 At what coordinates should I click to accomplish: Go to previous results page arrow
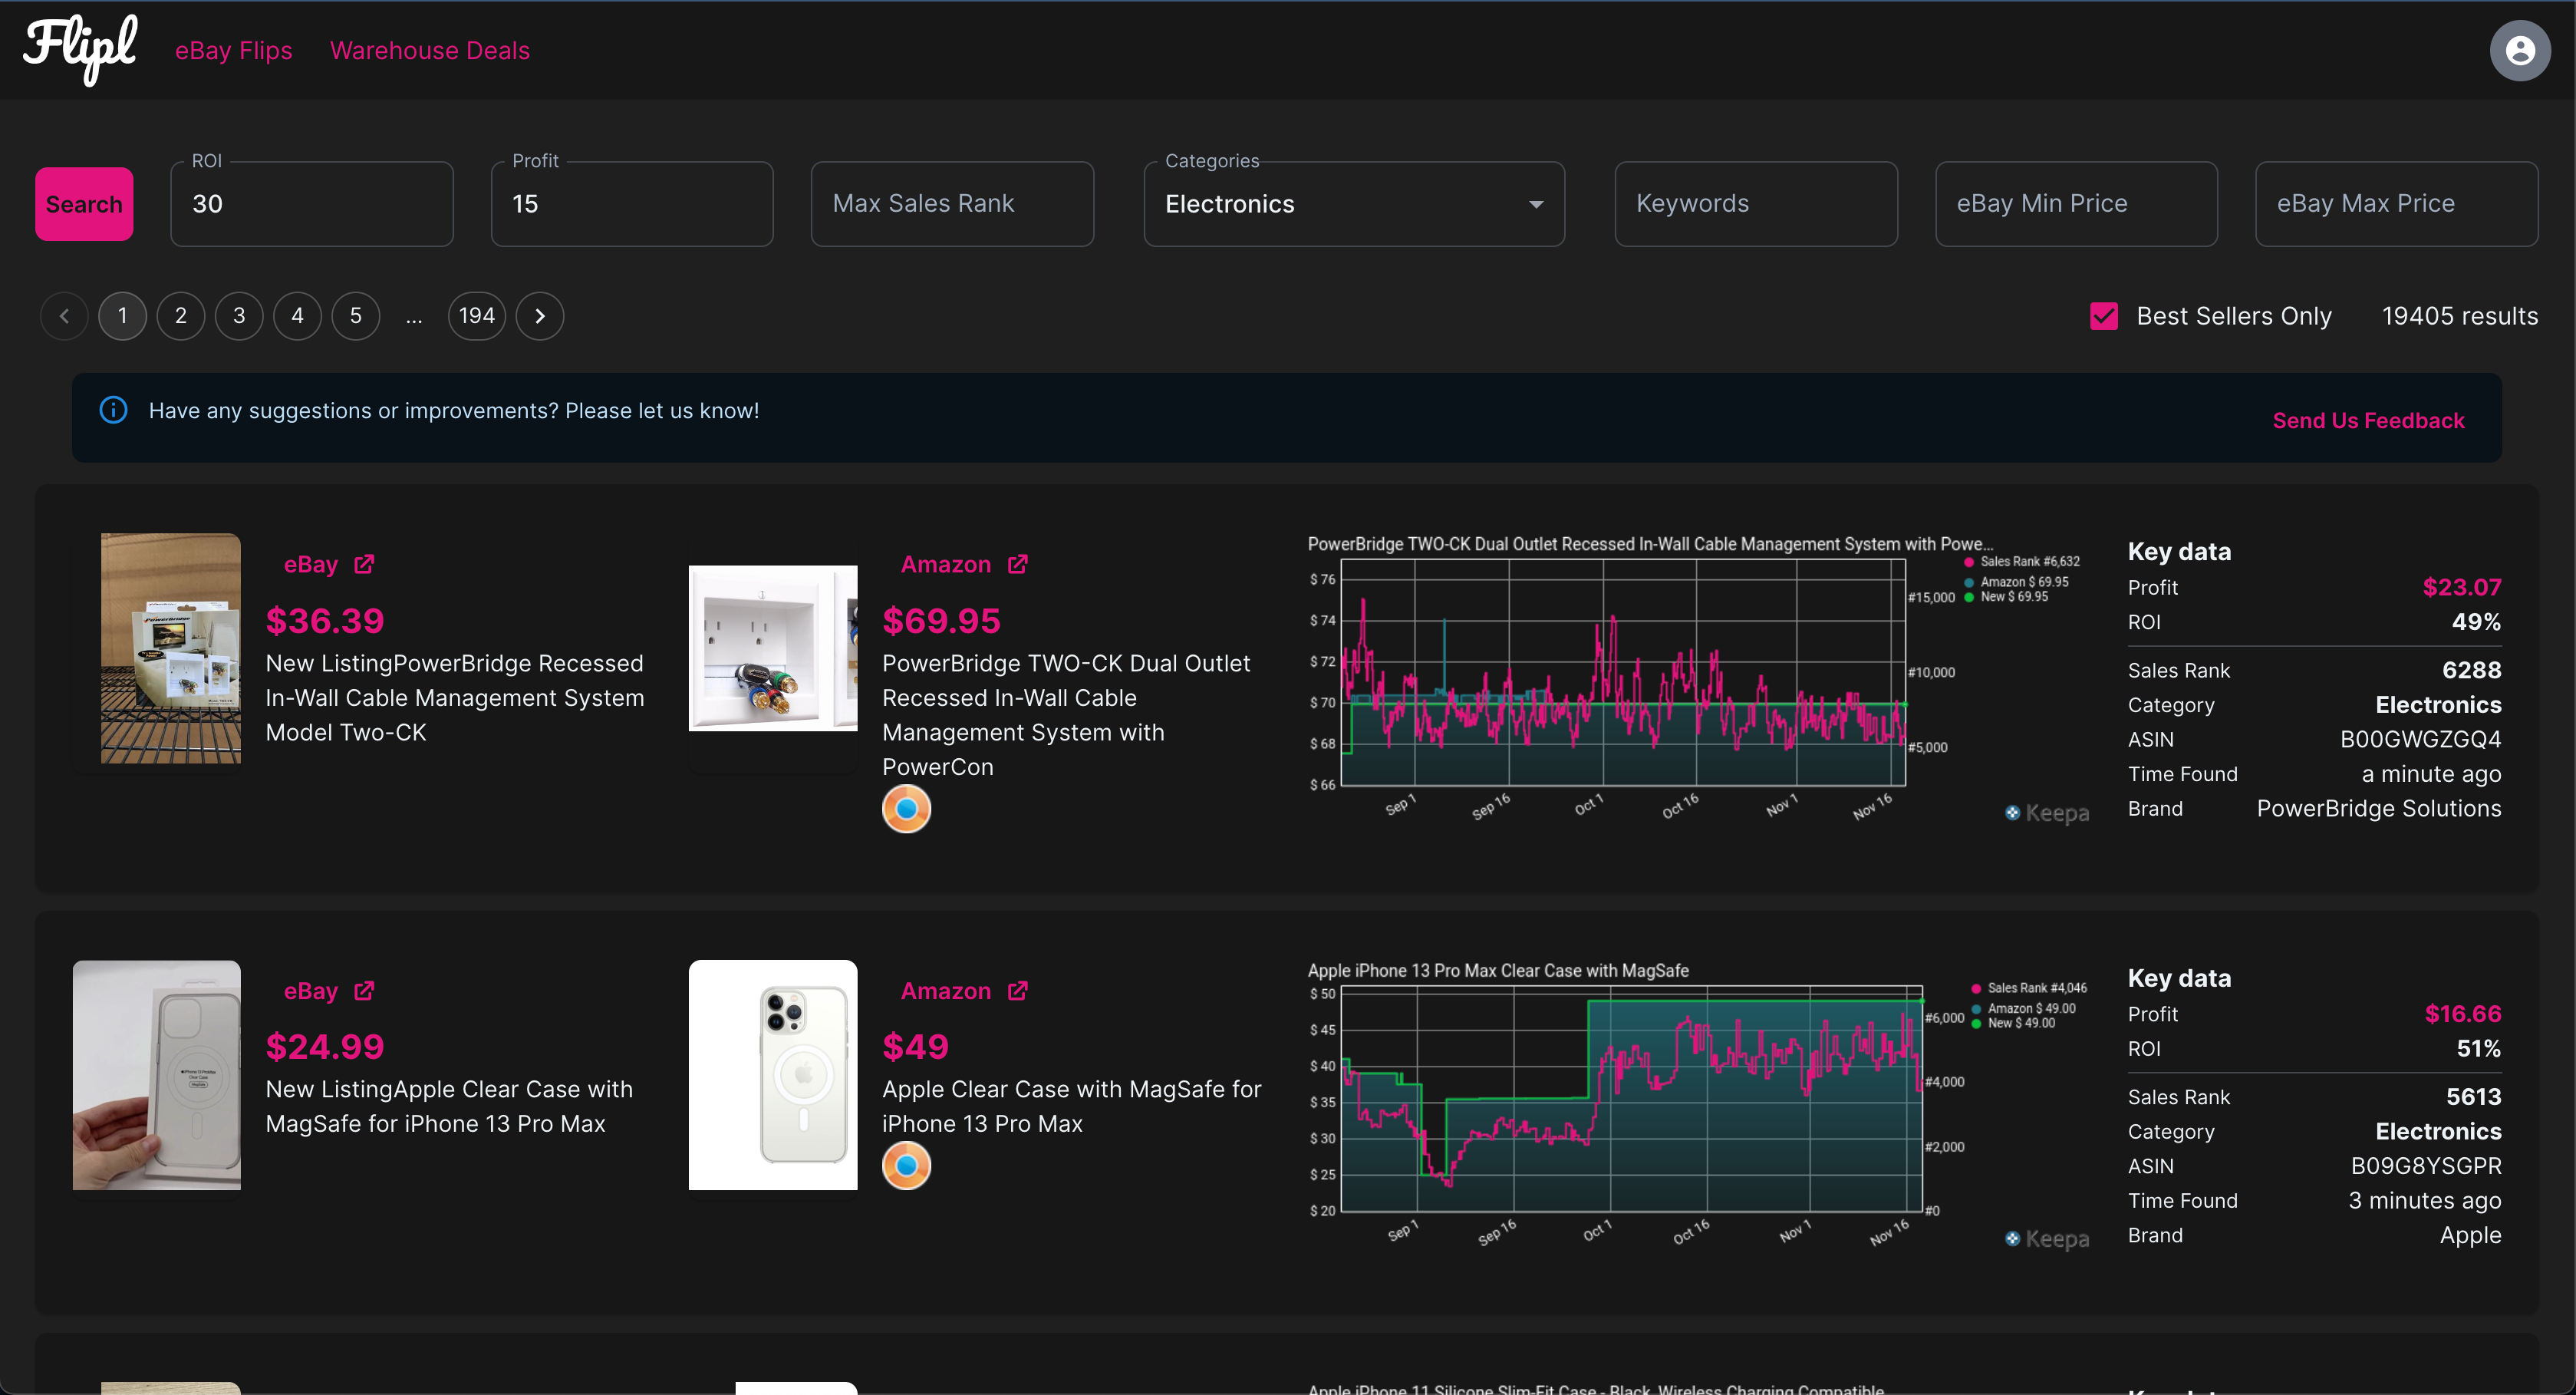[64, 316]
